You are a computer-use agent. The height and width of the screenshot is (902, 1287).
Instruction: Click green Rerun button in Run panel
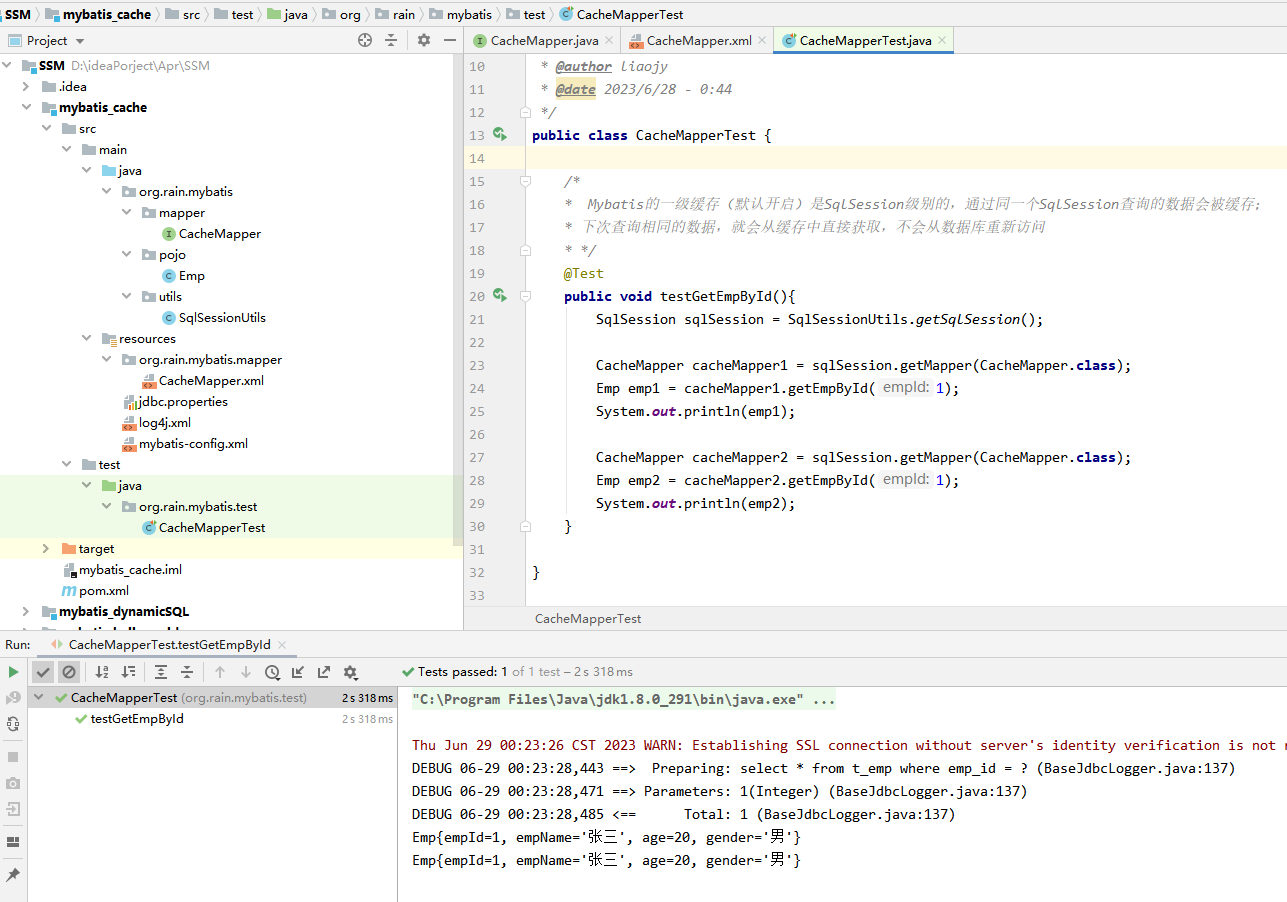(13, 672)
